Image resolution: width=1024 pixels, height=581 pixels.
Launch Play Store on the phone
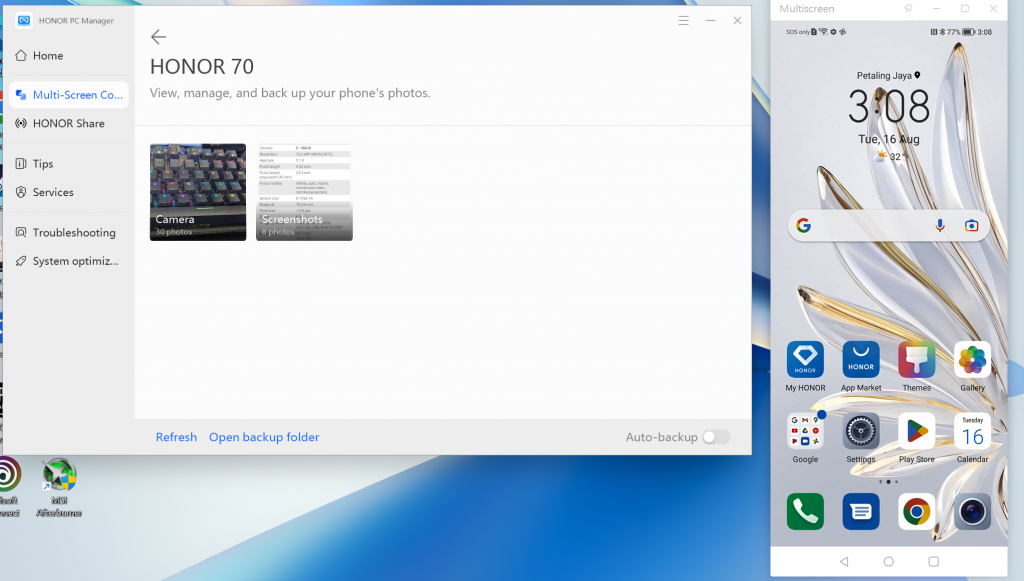point(916,431)
